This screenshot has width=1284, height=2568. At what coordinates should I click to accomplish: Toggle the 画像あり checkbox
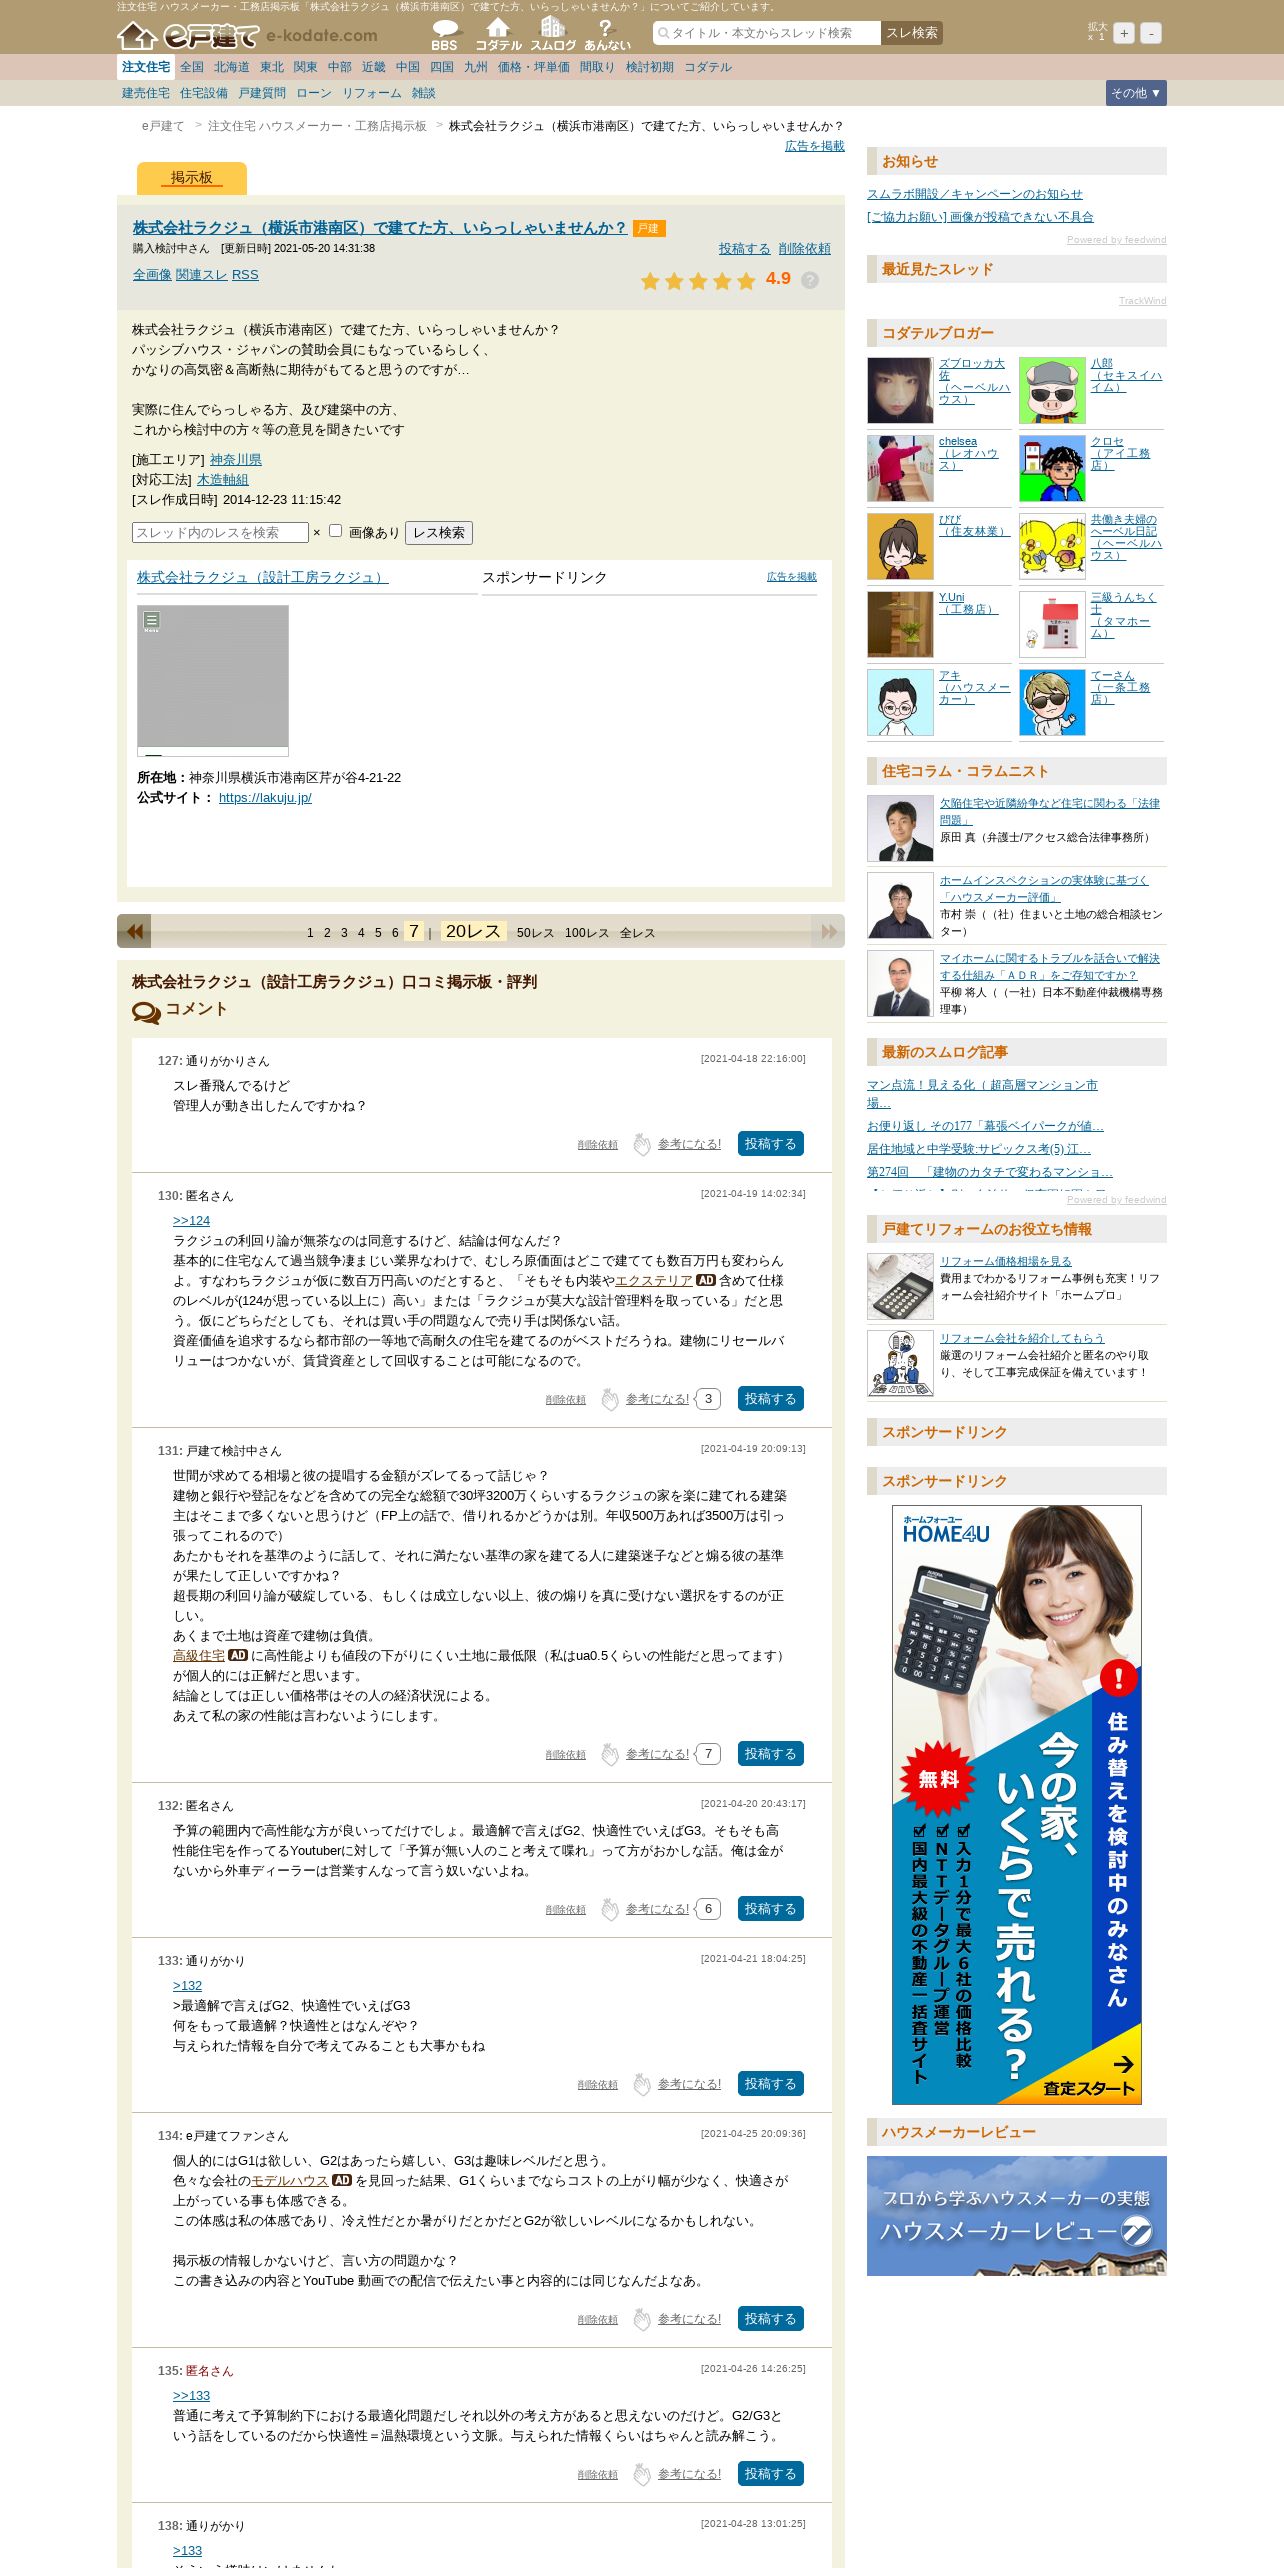[x=336, y=531]
